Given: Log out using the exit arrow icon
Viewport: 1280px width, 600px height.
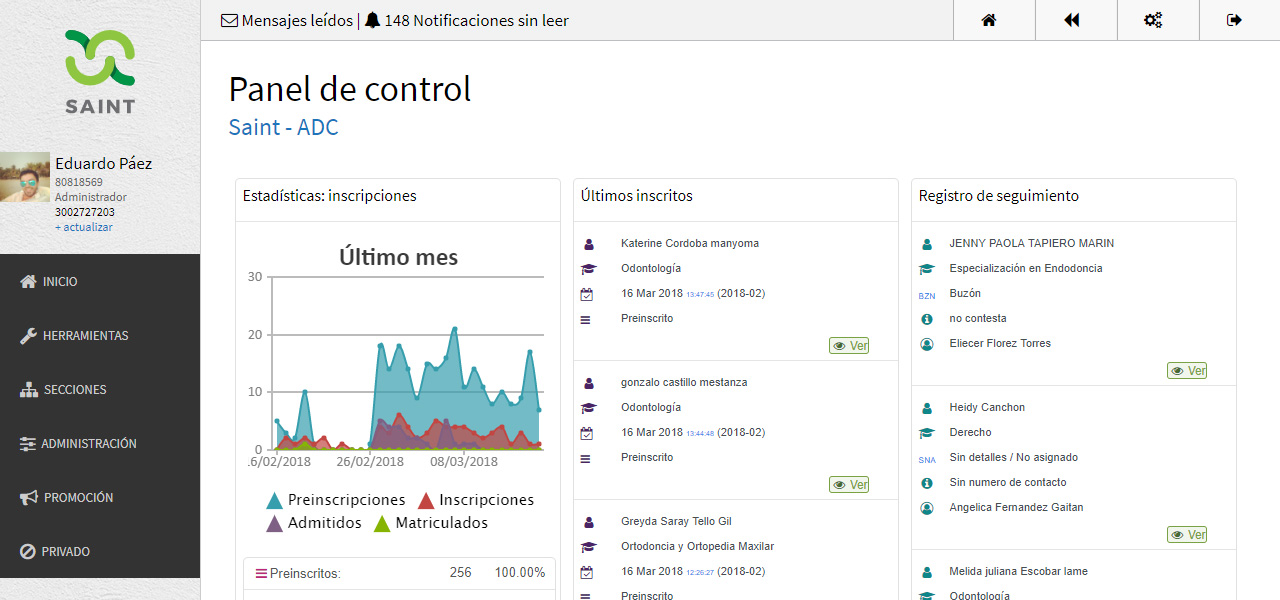Looking at the screenshot, I should point(1235,20).
